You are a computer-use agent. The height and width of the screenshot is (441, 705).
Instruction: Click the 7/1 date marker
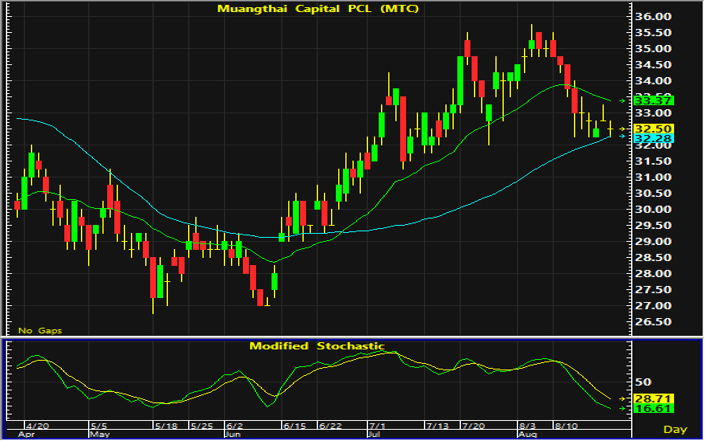[x=377, y=426]
